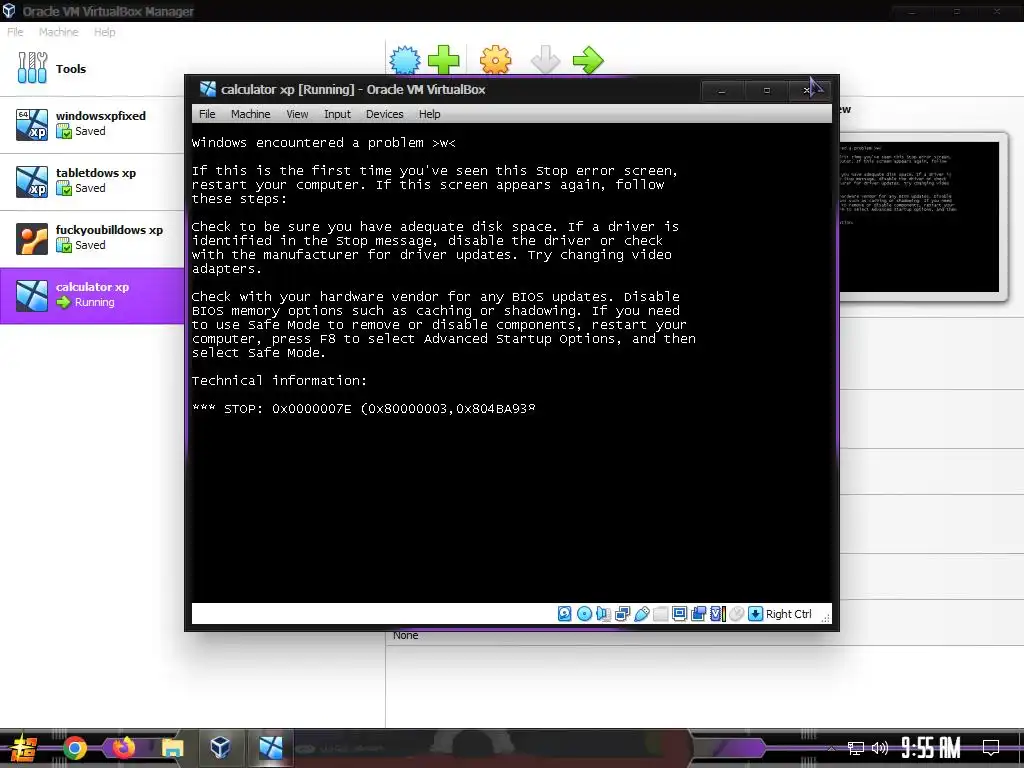This screenshot has height=768, width=1024.
Task: Click the CPU virtualization V indicator icon
Action: pos(718,614)
